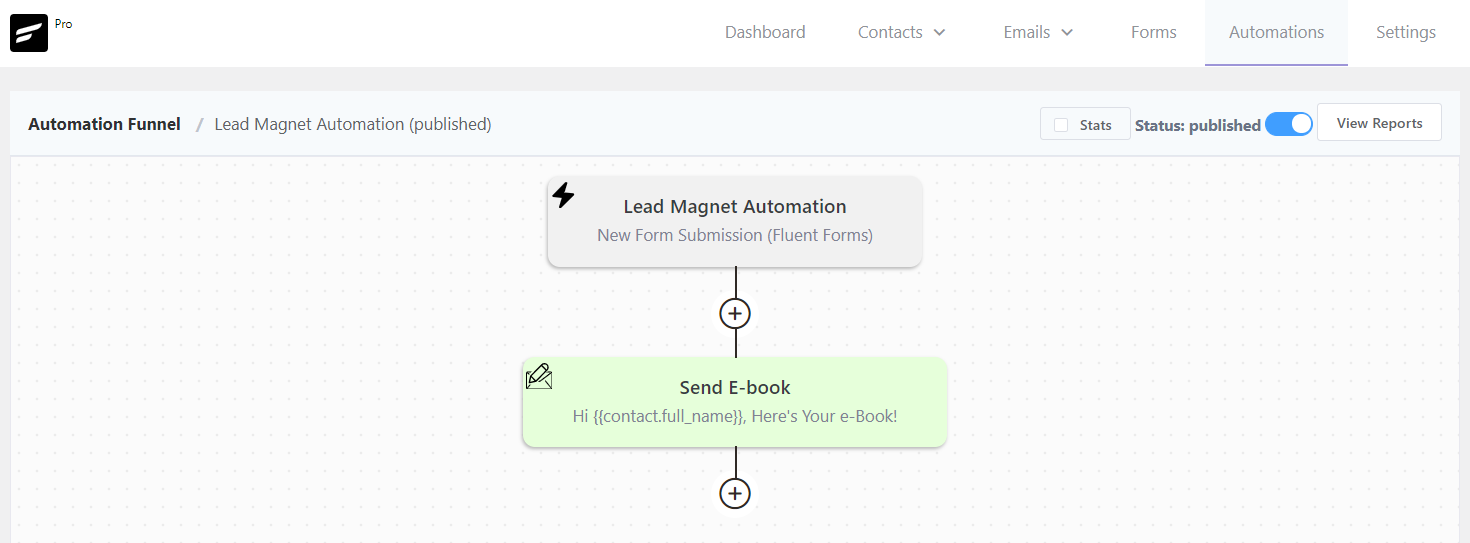Click the lightning bolt trigger icon
1470x543 pixels.
click(564, 195)
